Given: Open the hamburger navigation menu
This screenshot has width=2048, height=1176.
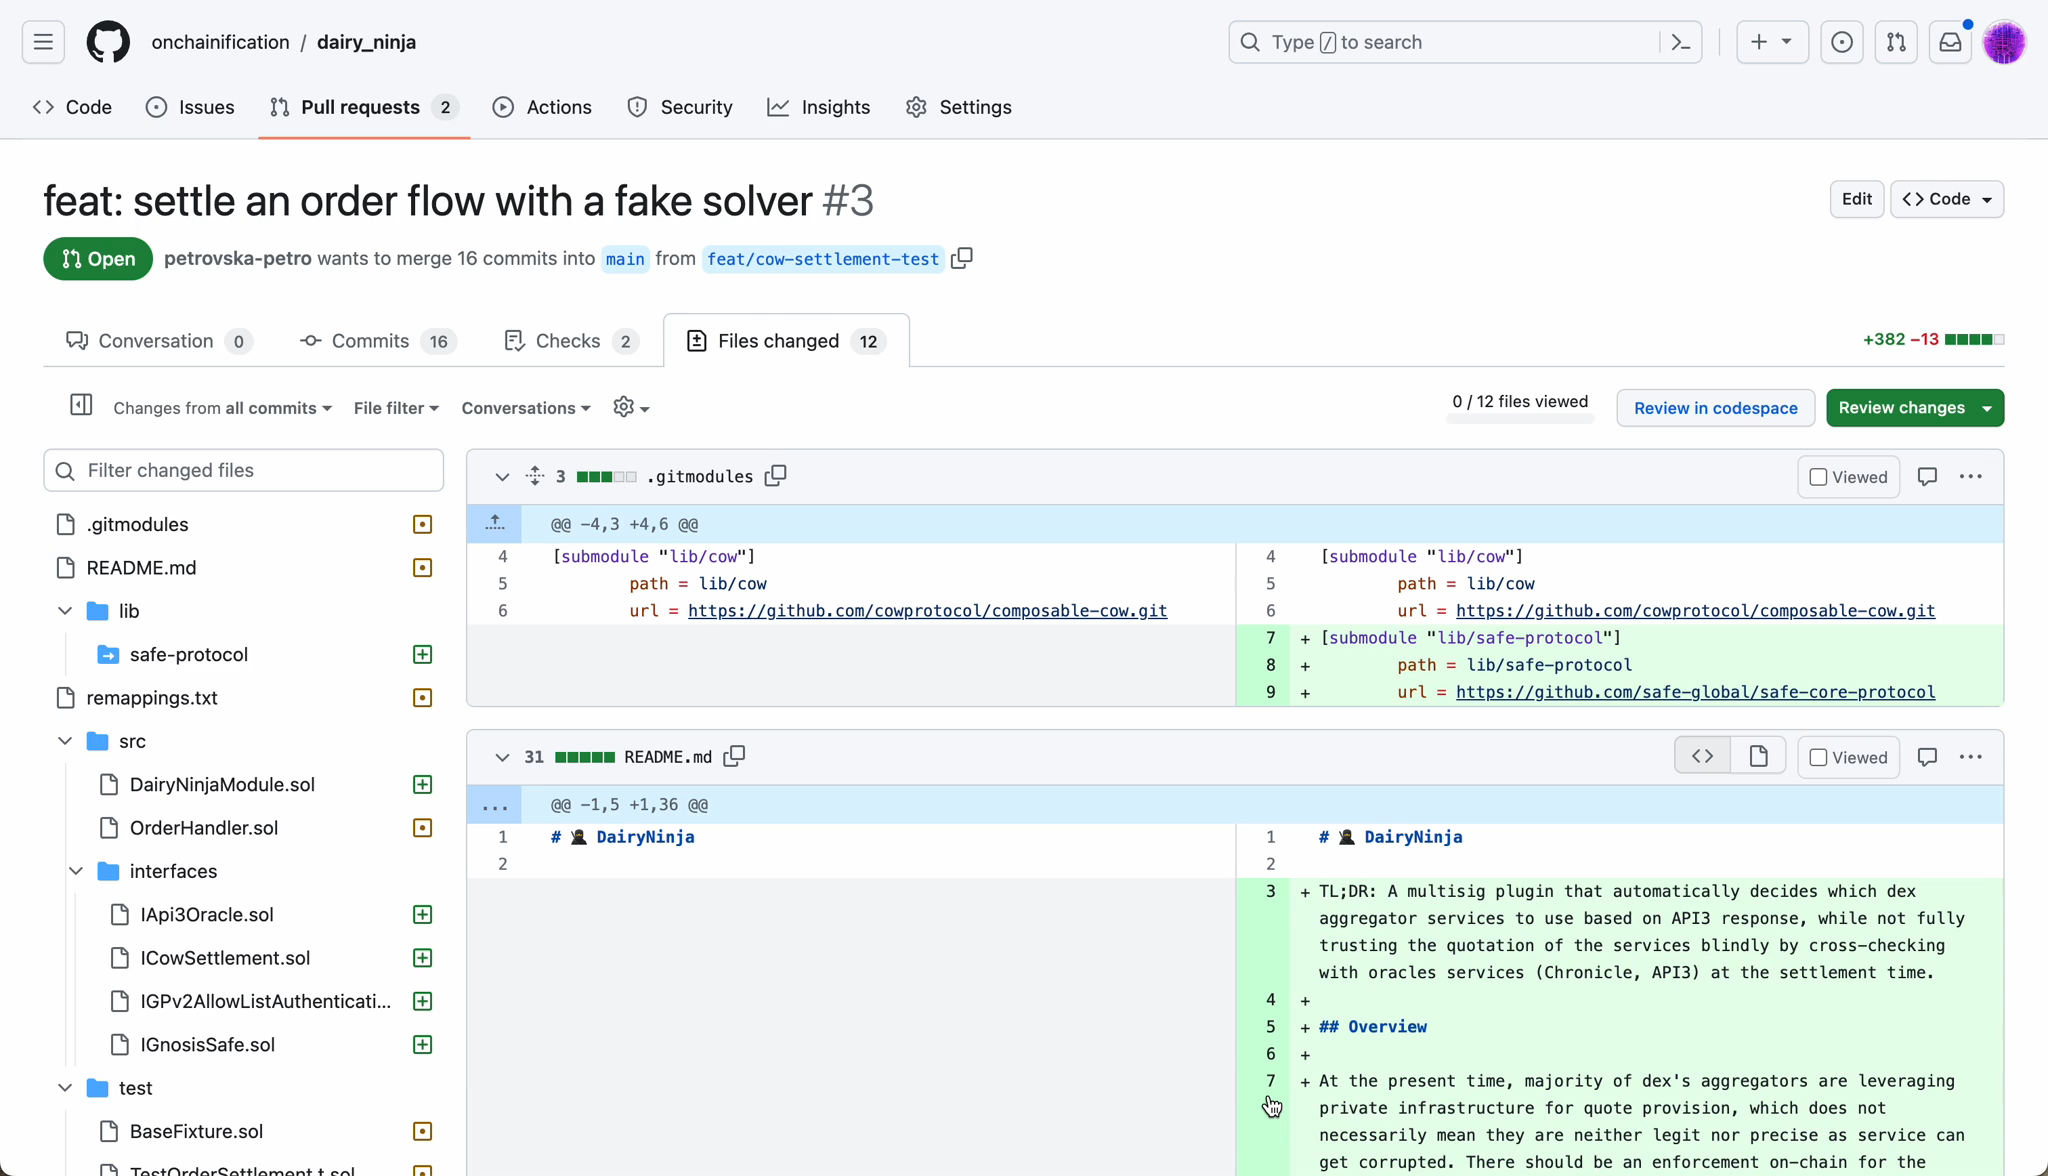Looking at the screenshot, I should pos(43,42).
